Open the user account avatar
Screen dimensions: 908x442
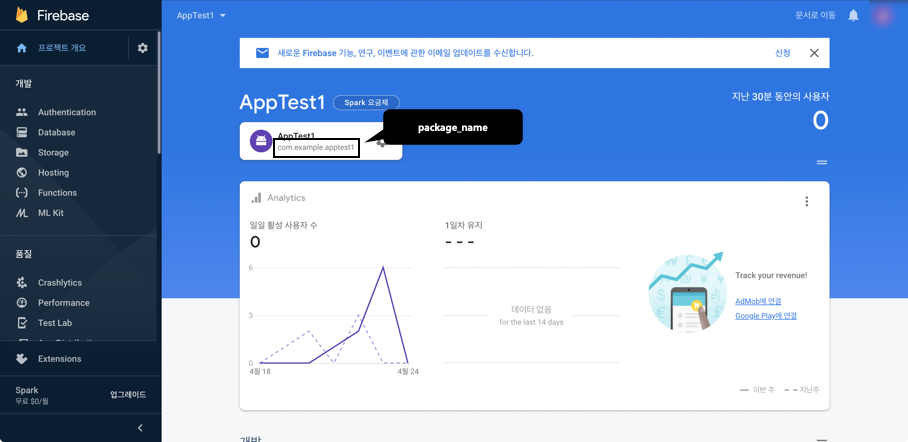[x=884, y=16]
